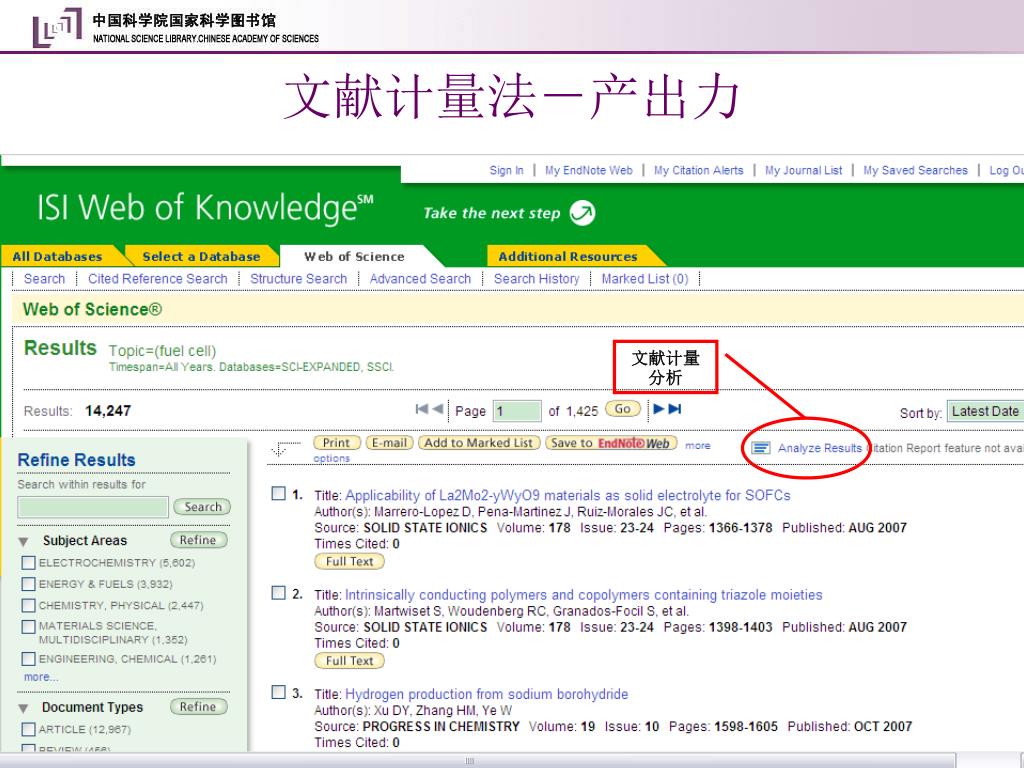Switch to the Web of Science tab
This screenshot has width=1024, height=768.
pyautogui.click(x=354, y=257)
